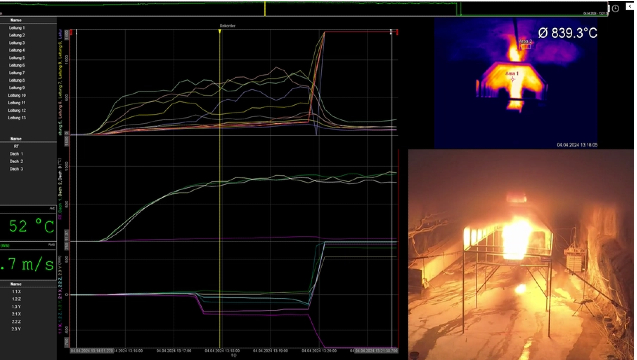Click the red range marker at chart's right edge
This screenshot has width=637, height=360.
click(397, 32)
